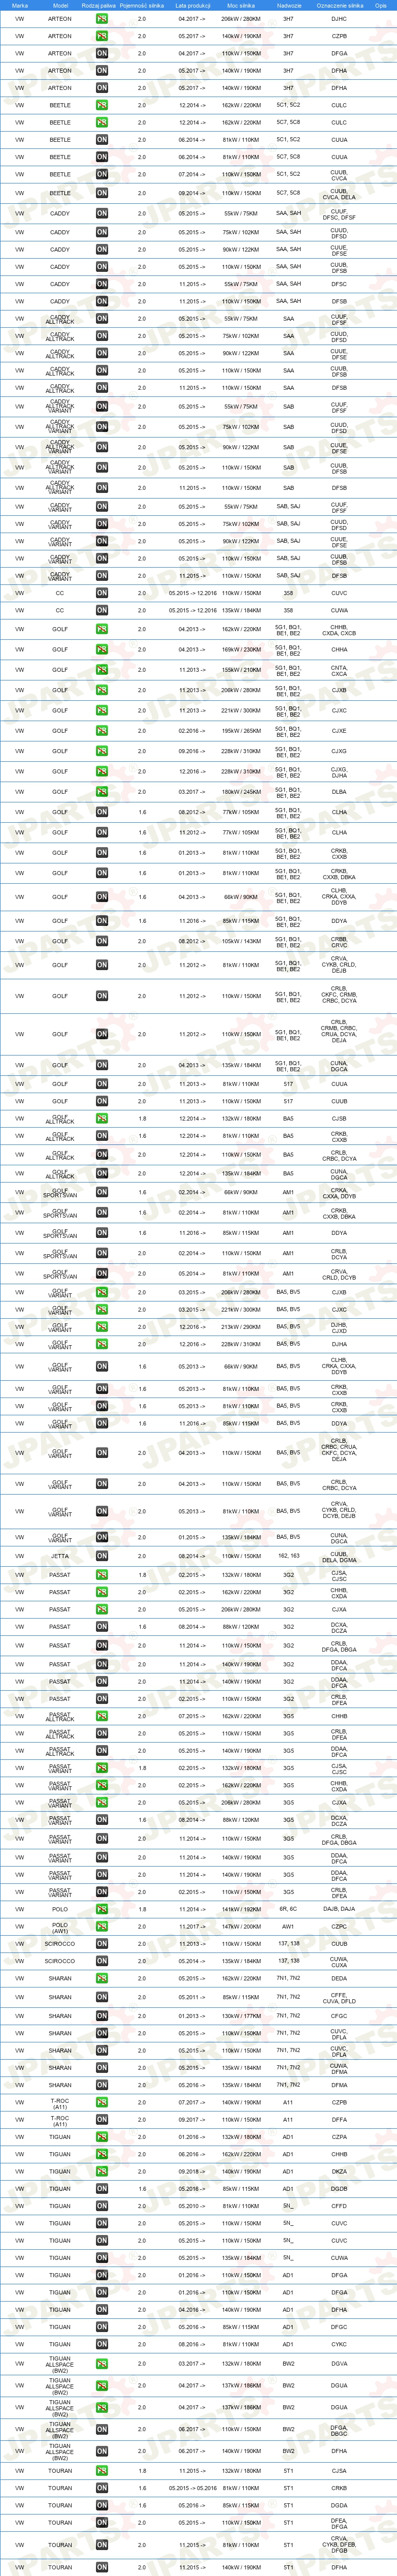Click the diesel icon in the SCIROCCO CUWA, CUXA row
The image size is (397, 2576).
click(102, 1961)
